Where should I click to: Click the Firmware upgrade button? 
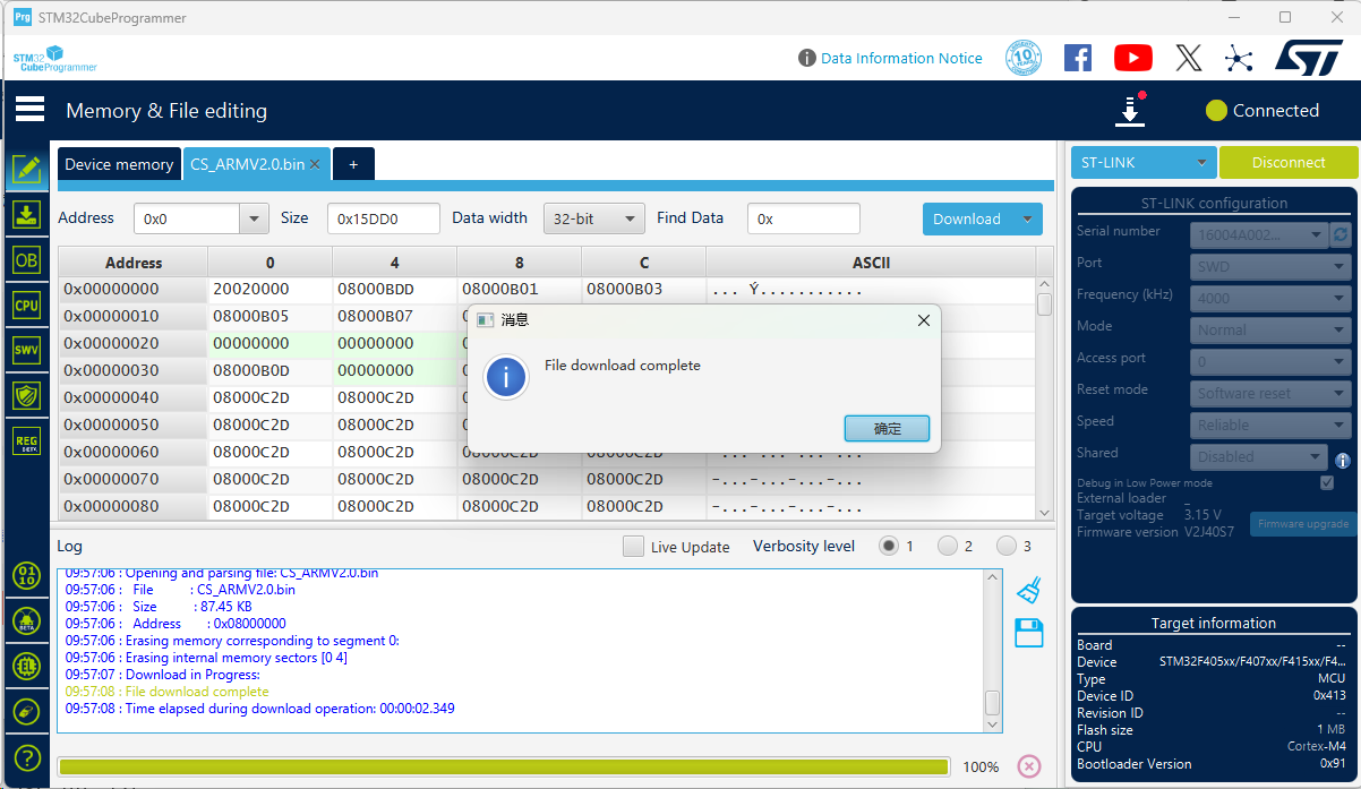coord(1303,523)
